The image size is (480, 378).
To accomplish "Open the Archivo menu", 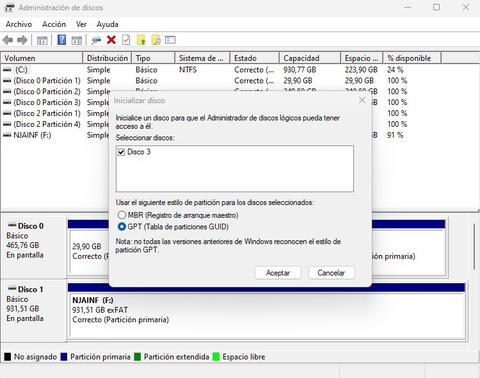I will (x=19, y=24).
